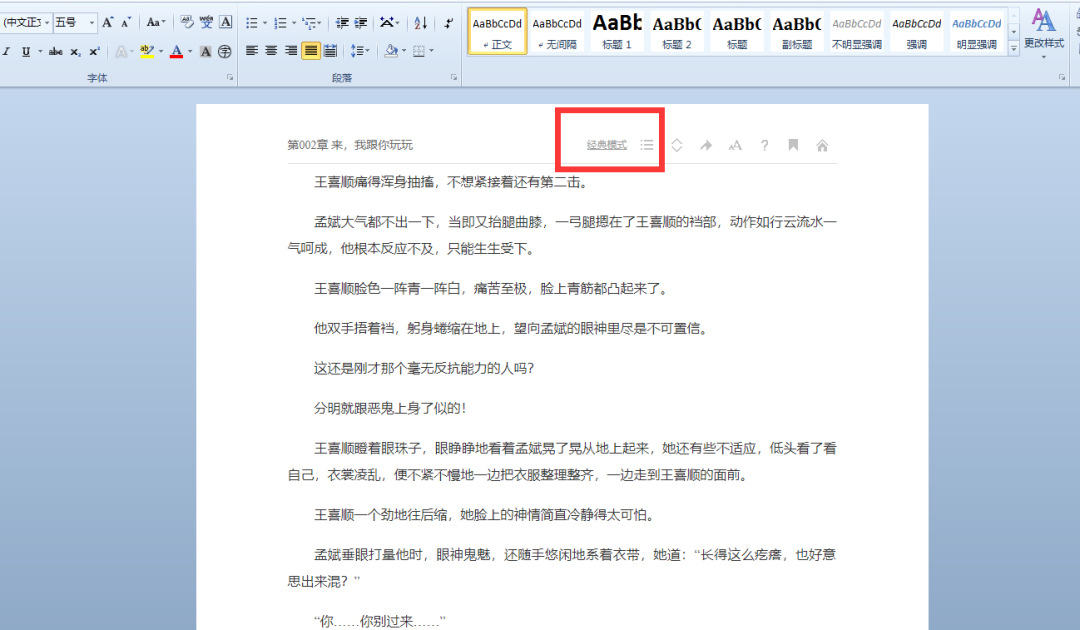Expand the bullets list dropdown
This screenshot has width=1080, height=630.
pyautogui.click(x=265, y=24)
